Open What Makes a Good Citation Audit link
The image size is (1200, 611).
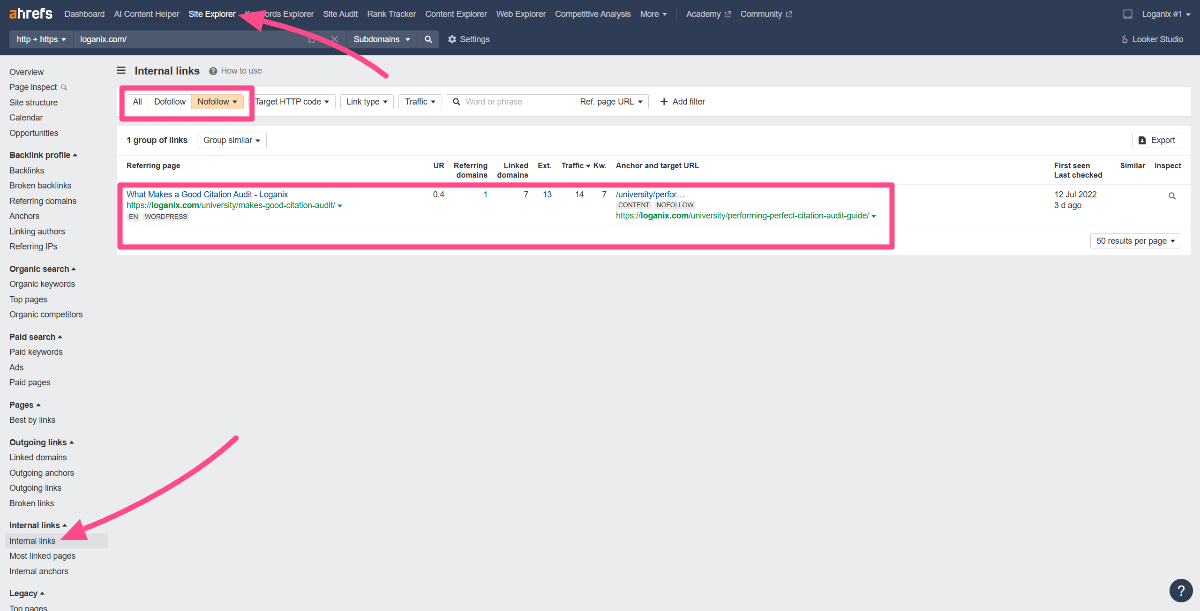coord(207,194)
